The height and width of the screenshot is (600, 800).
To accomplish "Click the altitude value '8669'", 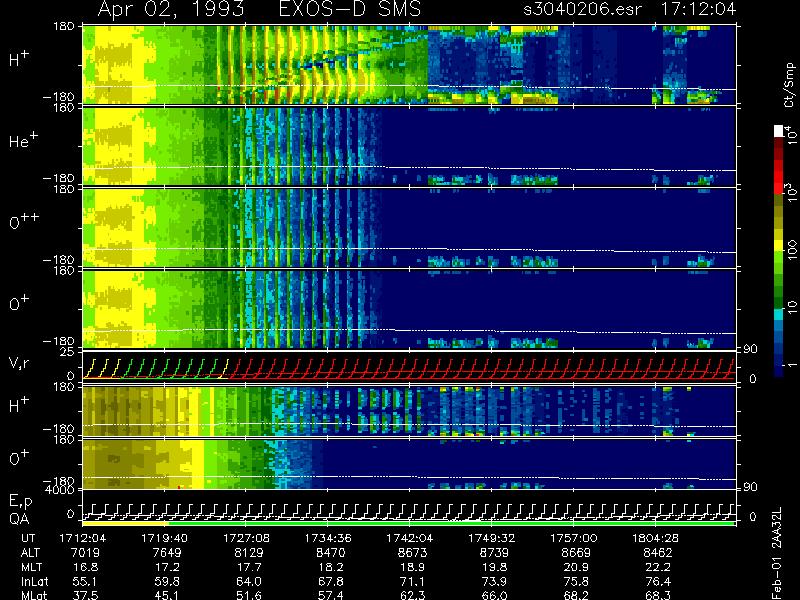I will pyautogui.click(x=576, y=553).
